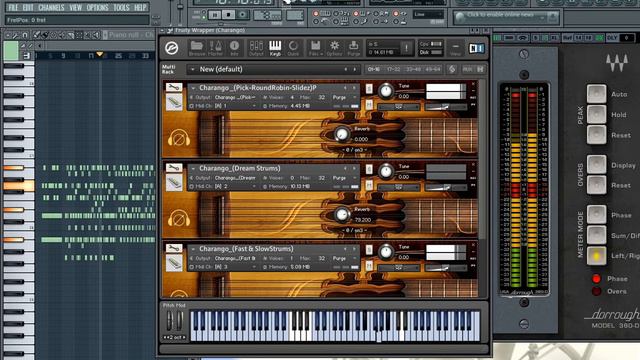Image resolution: width=640 pixels, height=360 pixels.
Task: Click the Overs Reset button on Dorrough
Action: tap(596, 185)
